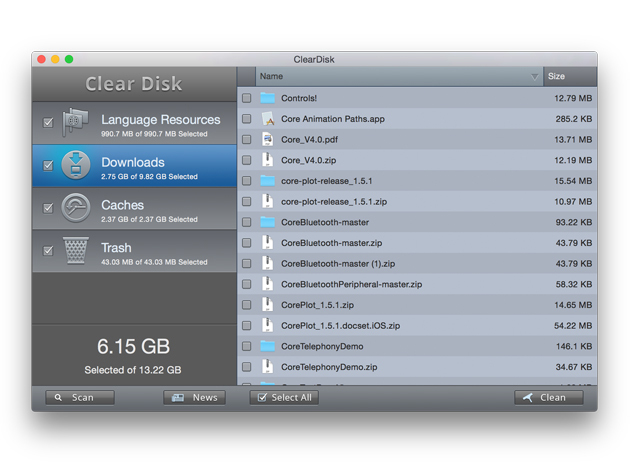Click the Caches gauge icon
The height and width of the screenshot is (473, 630).
pos(76,208)
